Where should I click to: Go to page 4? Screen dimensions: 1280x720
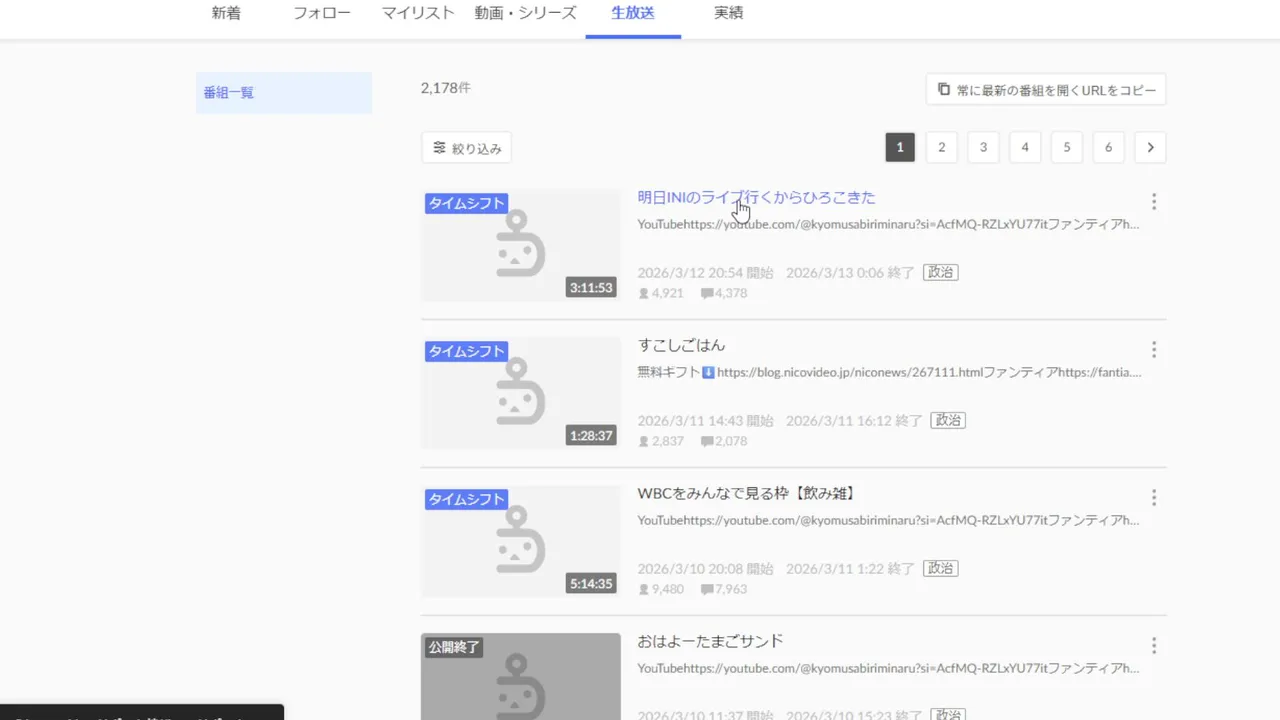coord(1025,147)
